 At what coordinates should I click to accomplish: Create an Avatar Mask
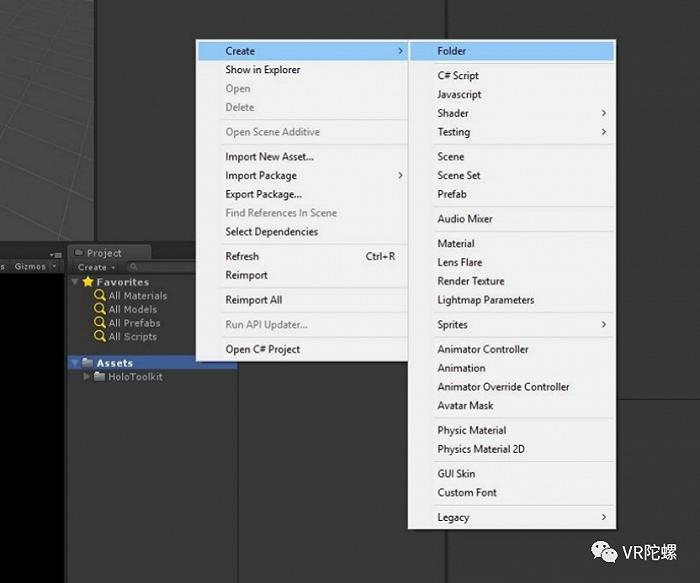pyautogui.click(x=512, y=406)
